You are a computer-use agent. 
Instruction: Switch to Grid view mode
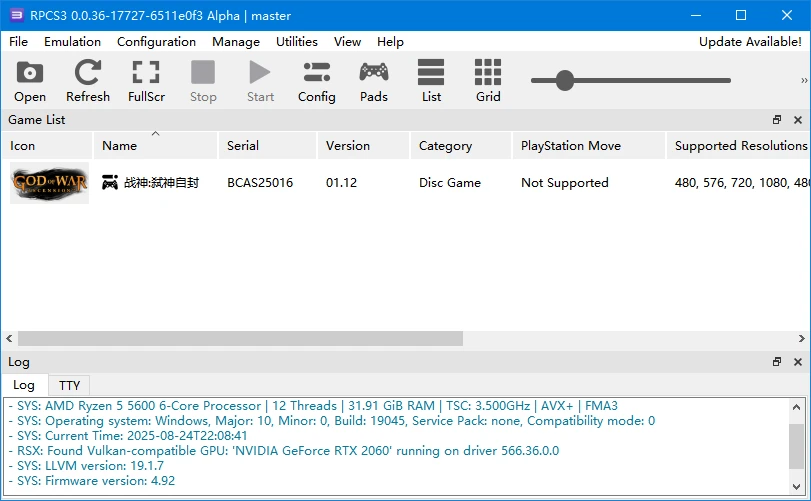(x=488, y=81)
